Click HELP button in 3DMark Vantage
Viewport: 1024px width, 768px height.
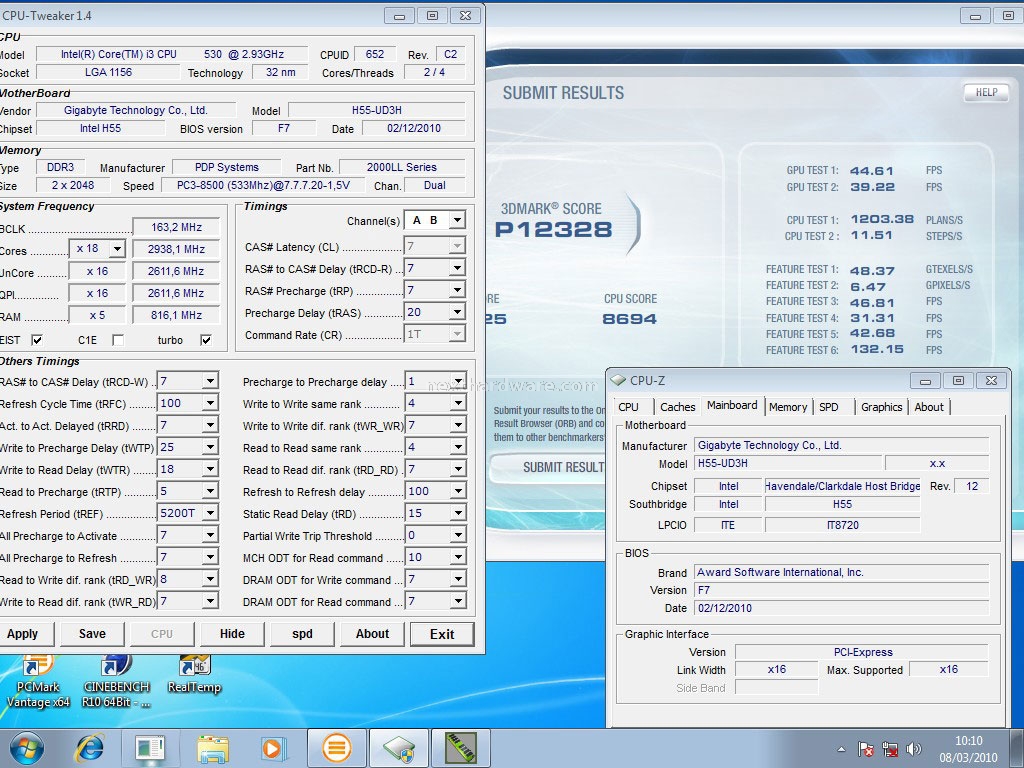pyautogui.click(x=986, y=93)
